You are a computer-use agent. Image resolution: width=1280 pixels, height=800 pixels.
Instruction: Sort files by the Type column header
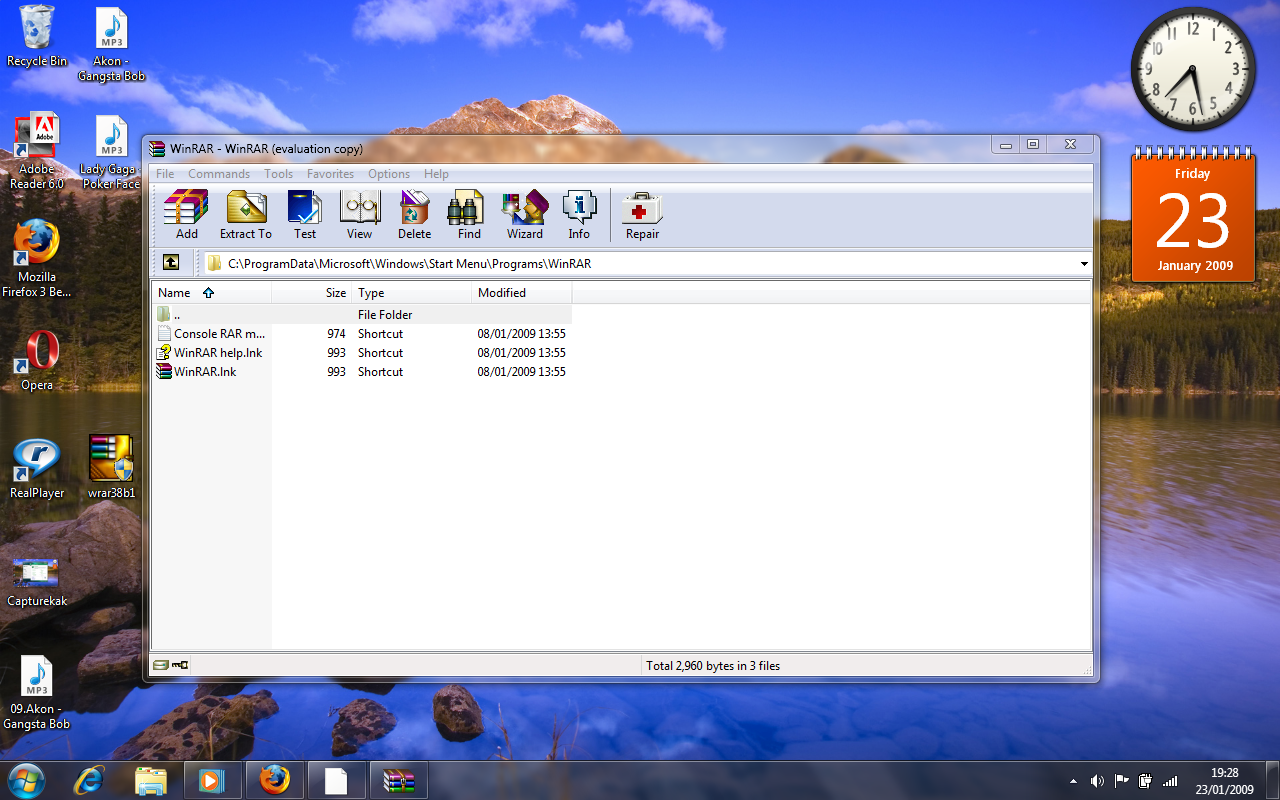pyautogui.click(x=411, y=293)
